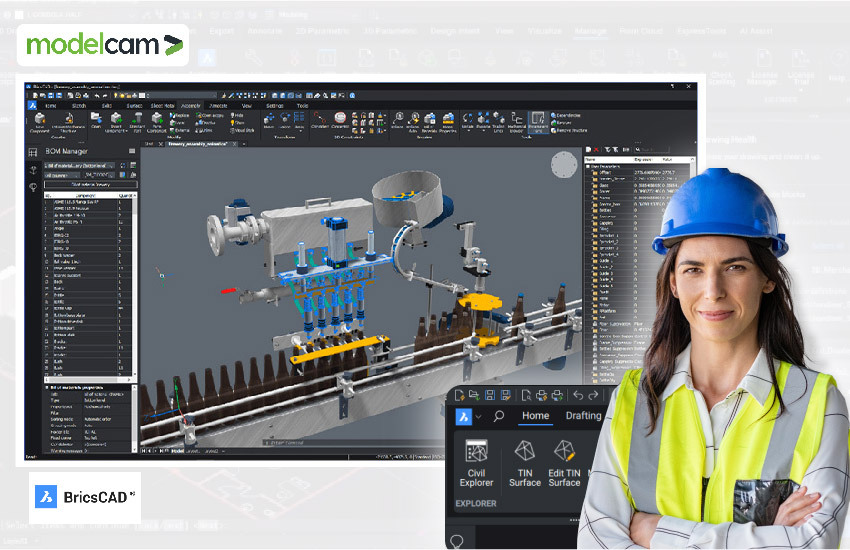Open the bill of materials selector dropdown
Viewport: 850px width, 550px height.
pyautogui.click(x=80, y=165)
